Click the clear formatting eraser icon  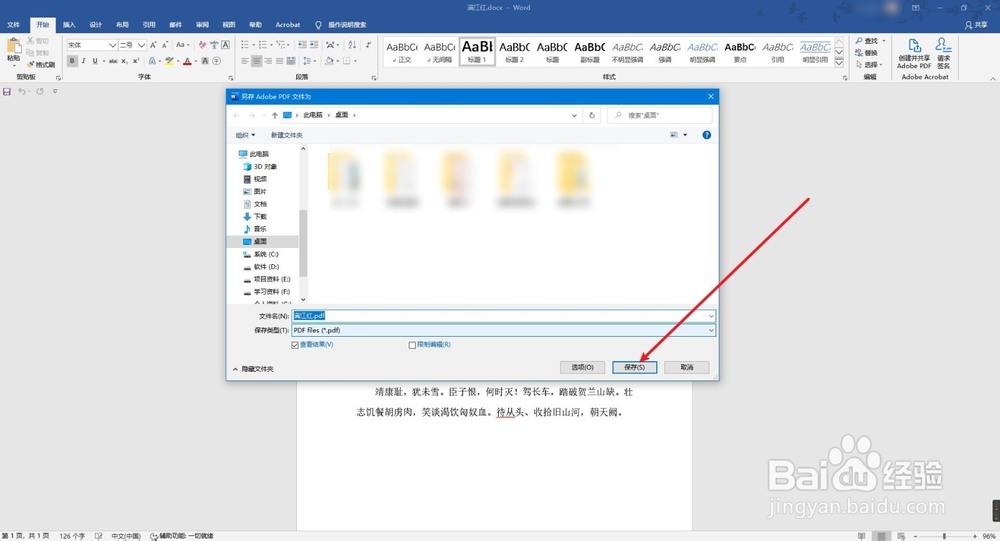tap(202, 45)
